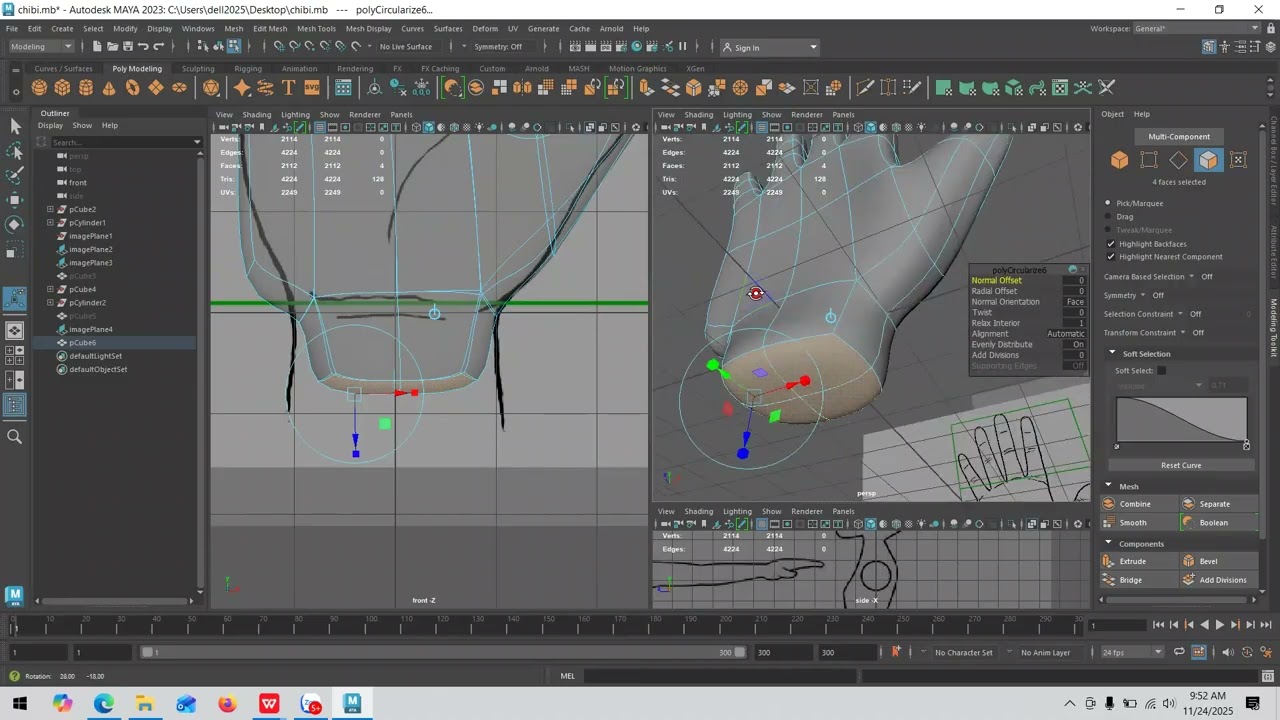Enable the Soft Select checkbox
Viewport: 1280px width, 720px height.
[x=1161, y=371]
